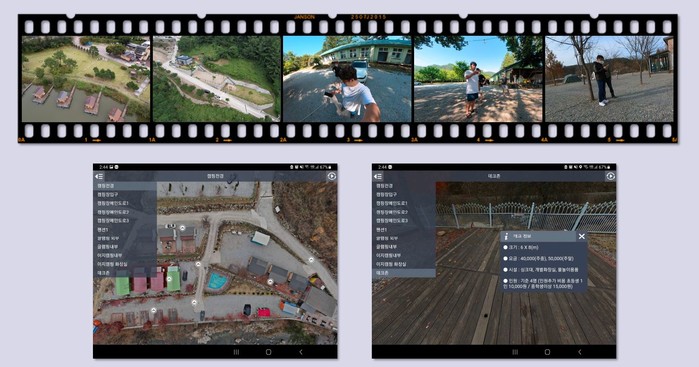Viewport: 699px width, 367px height.
Task: Tap hotspot arrow on the green roof tent
Action: [x=169, y=279]
